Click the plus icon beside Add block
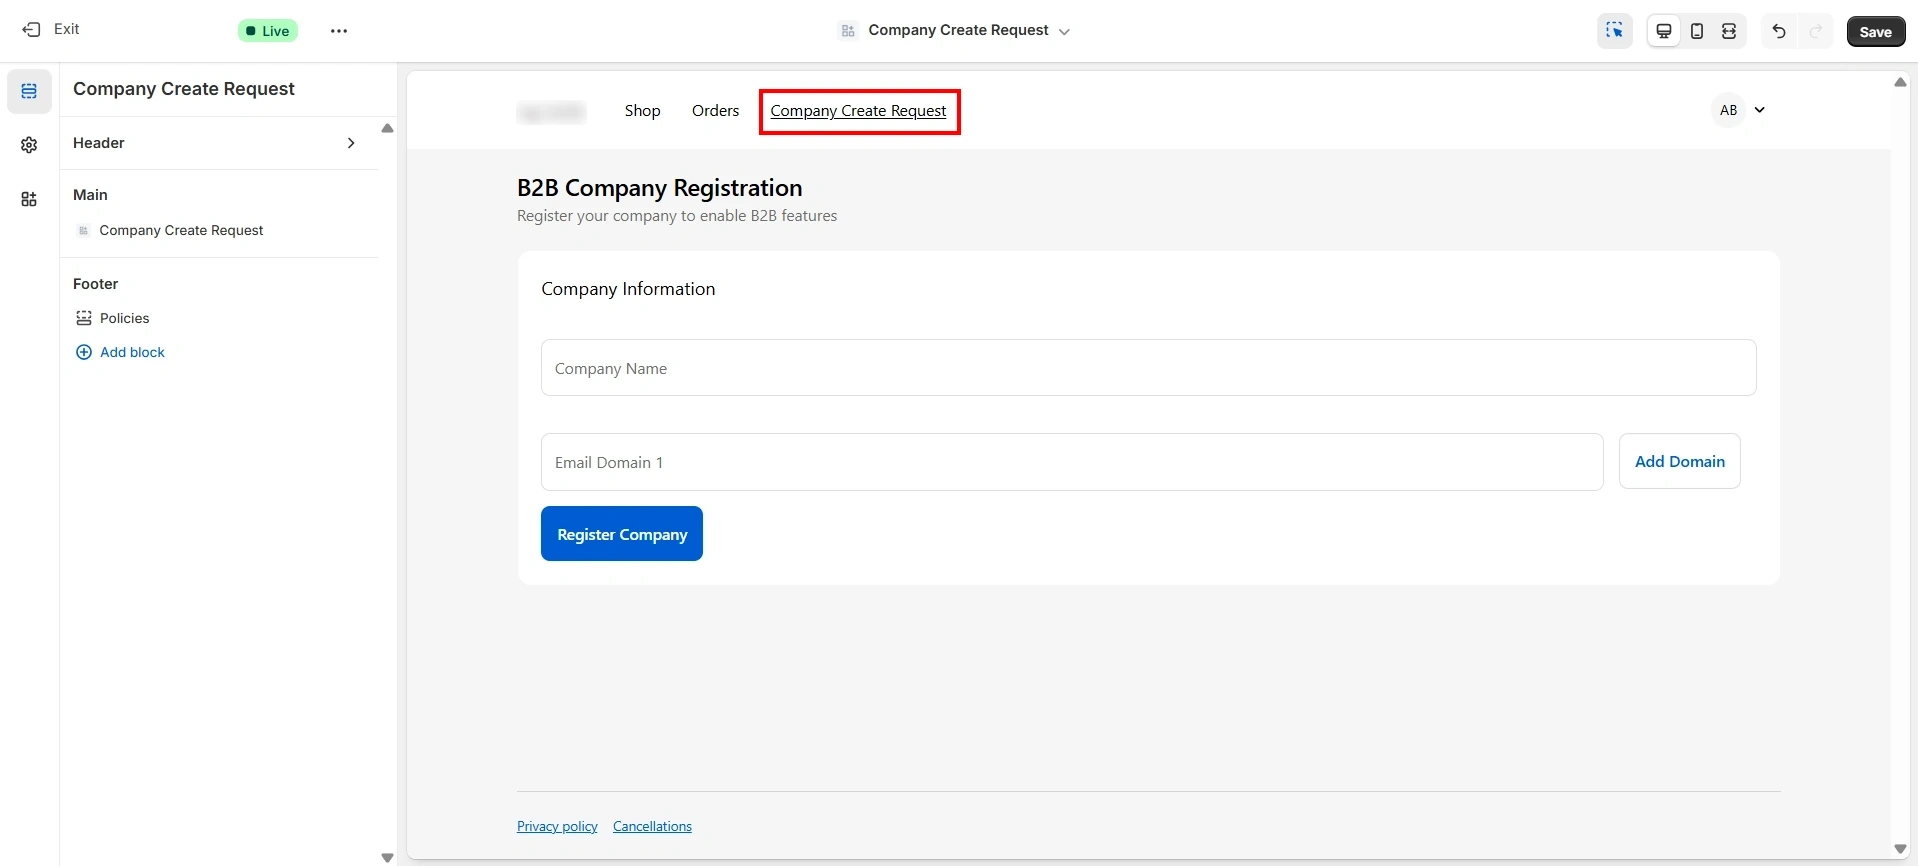The width and height of the screenshot is (1918, 866). click(x=84, y=352)
